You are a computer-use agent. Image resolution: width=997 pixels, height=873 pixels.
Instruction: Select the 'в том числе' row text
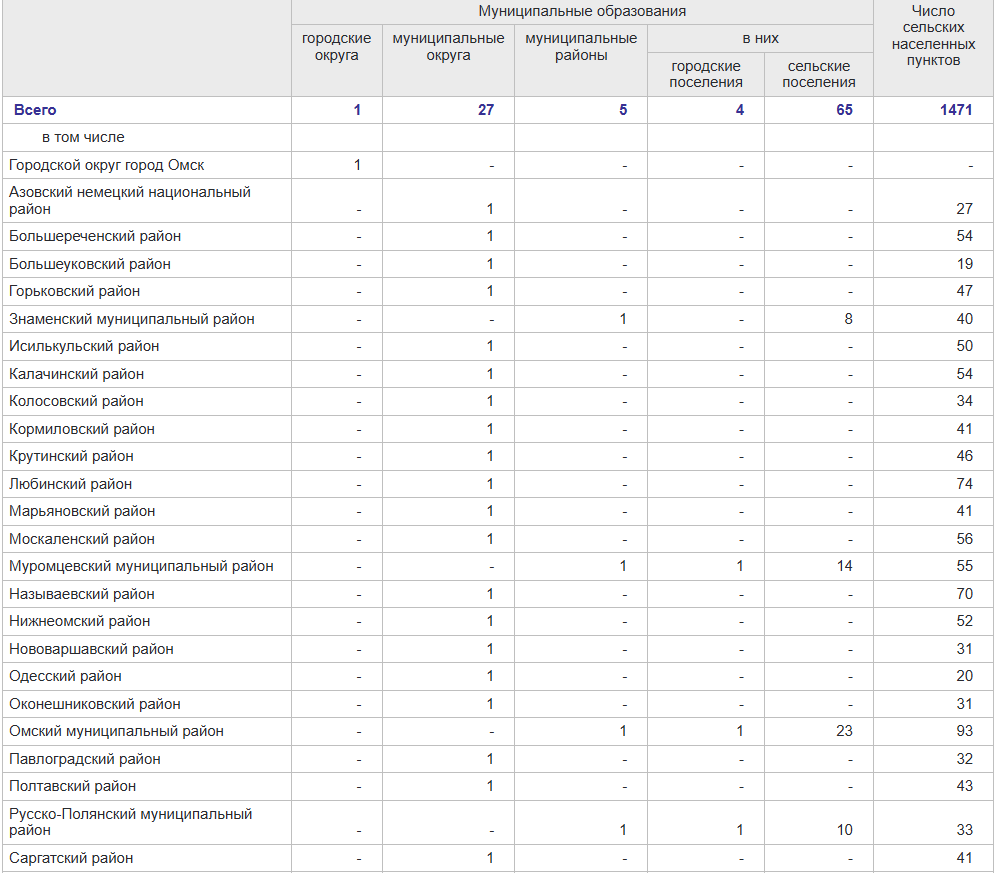click(x=83, y=137)
